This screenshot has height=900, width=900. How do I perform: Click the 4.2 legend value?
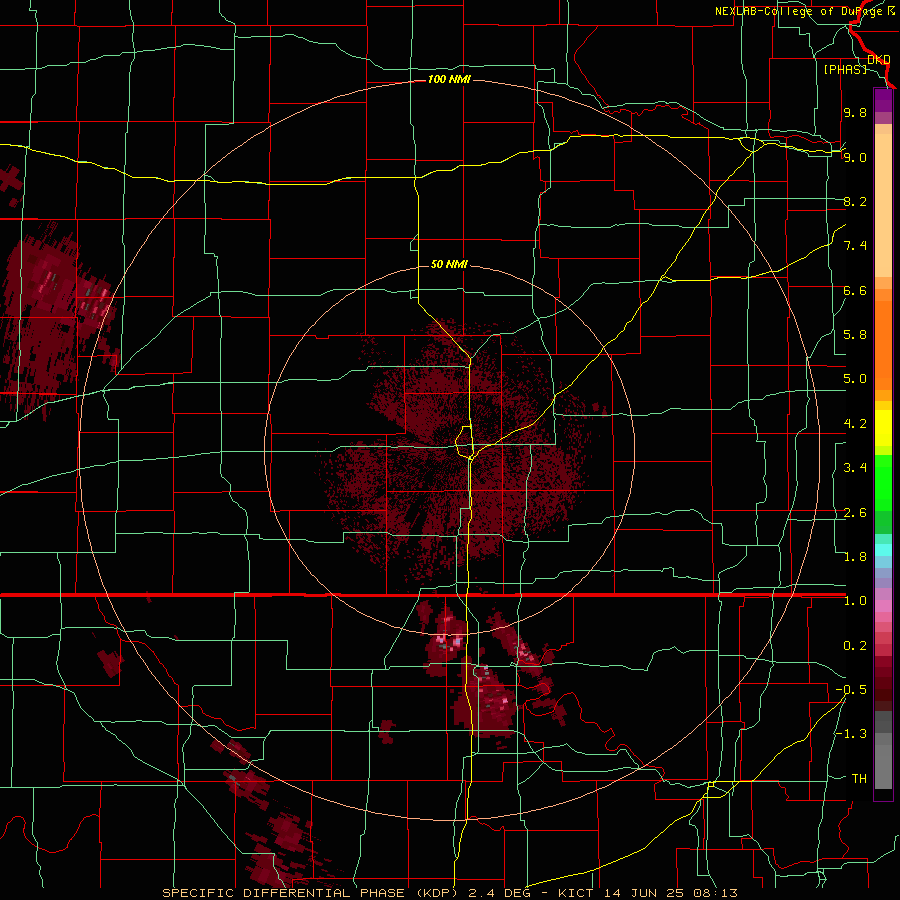[855, 424]
